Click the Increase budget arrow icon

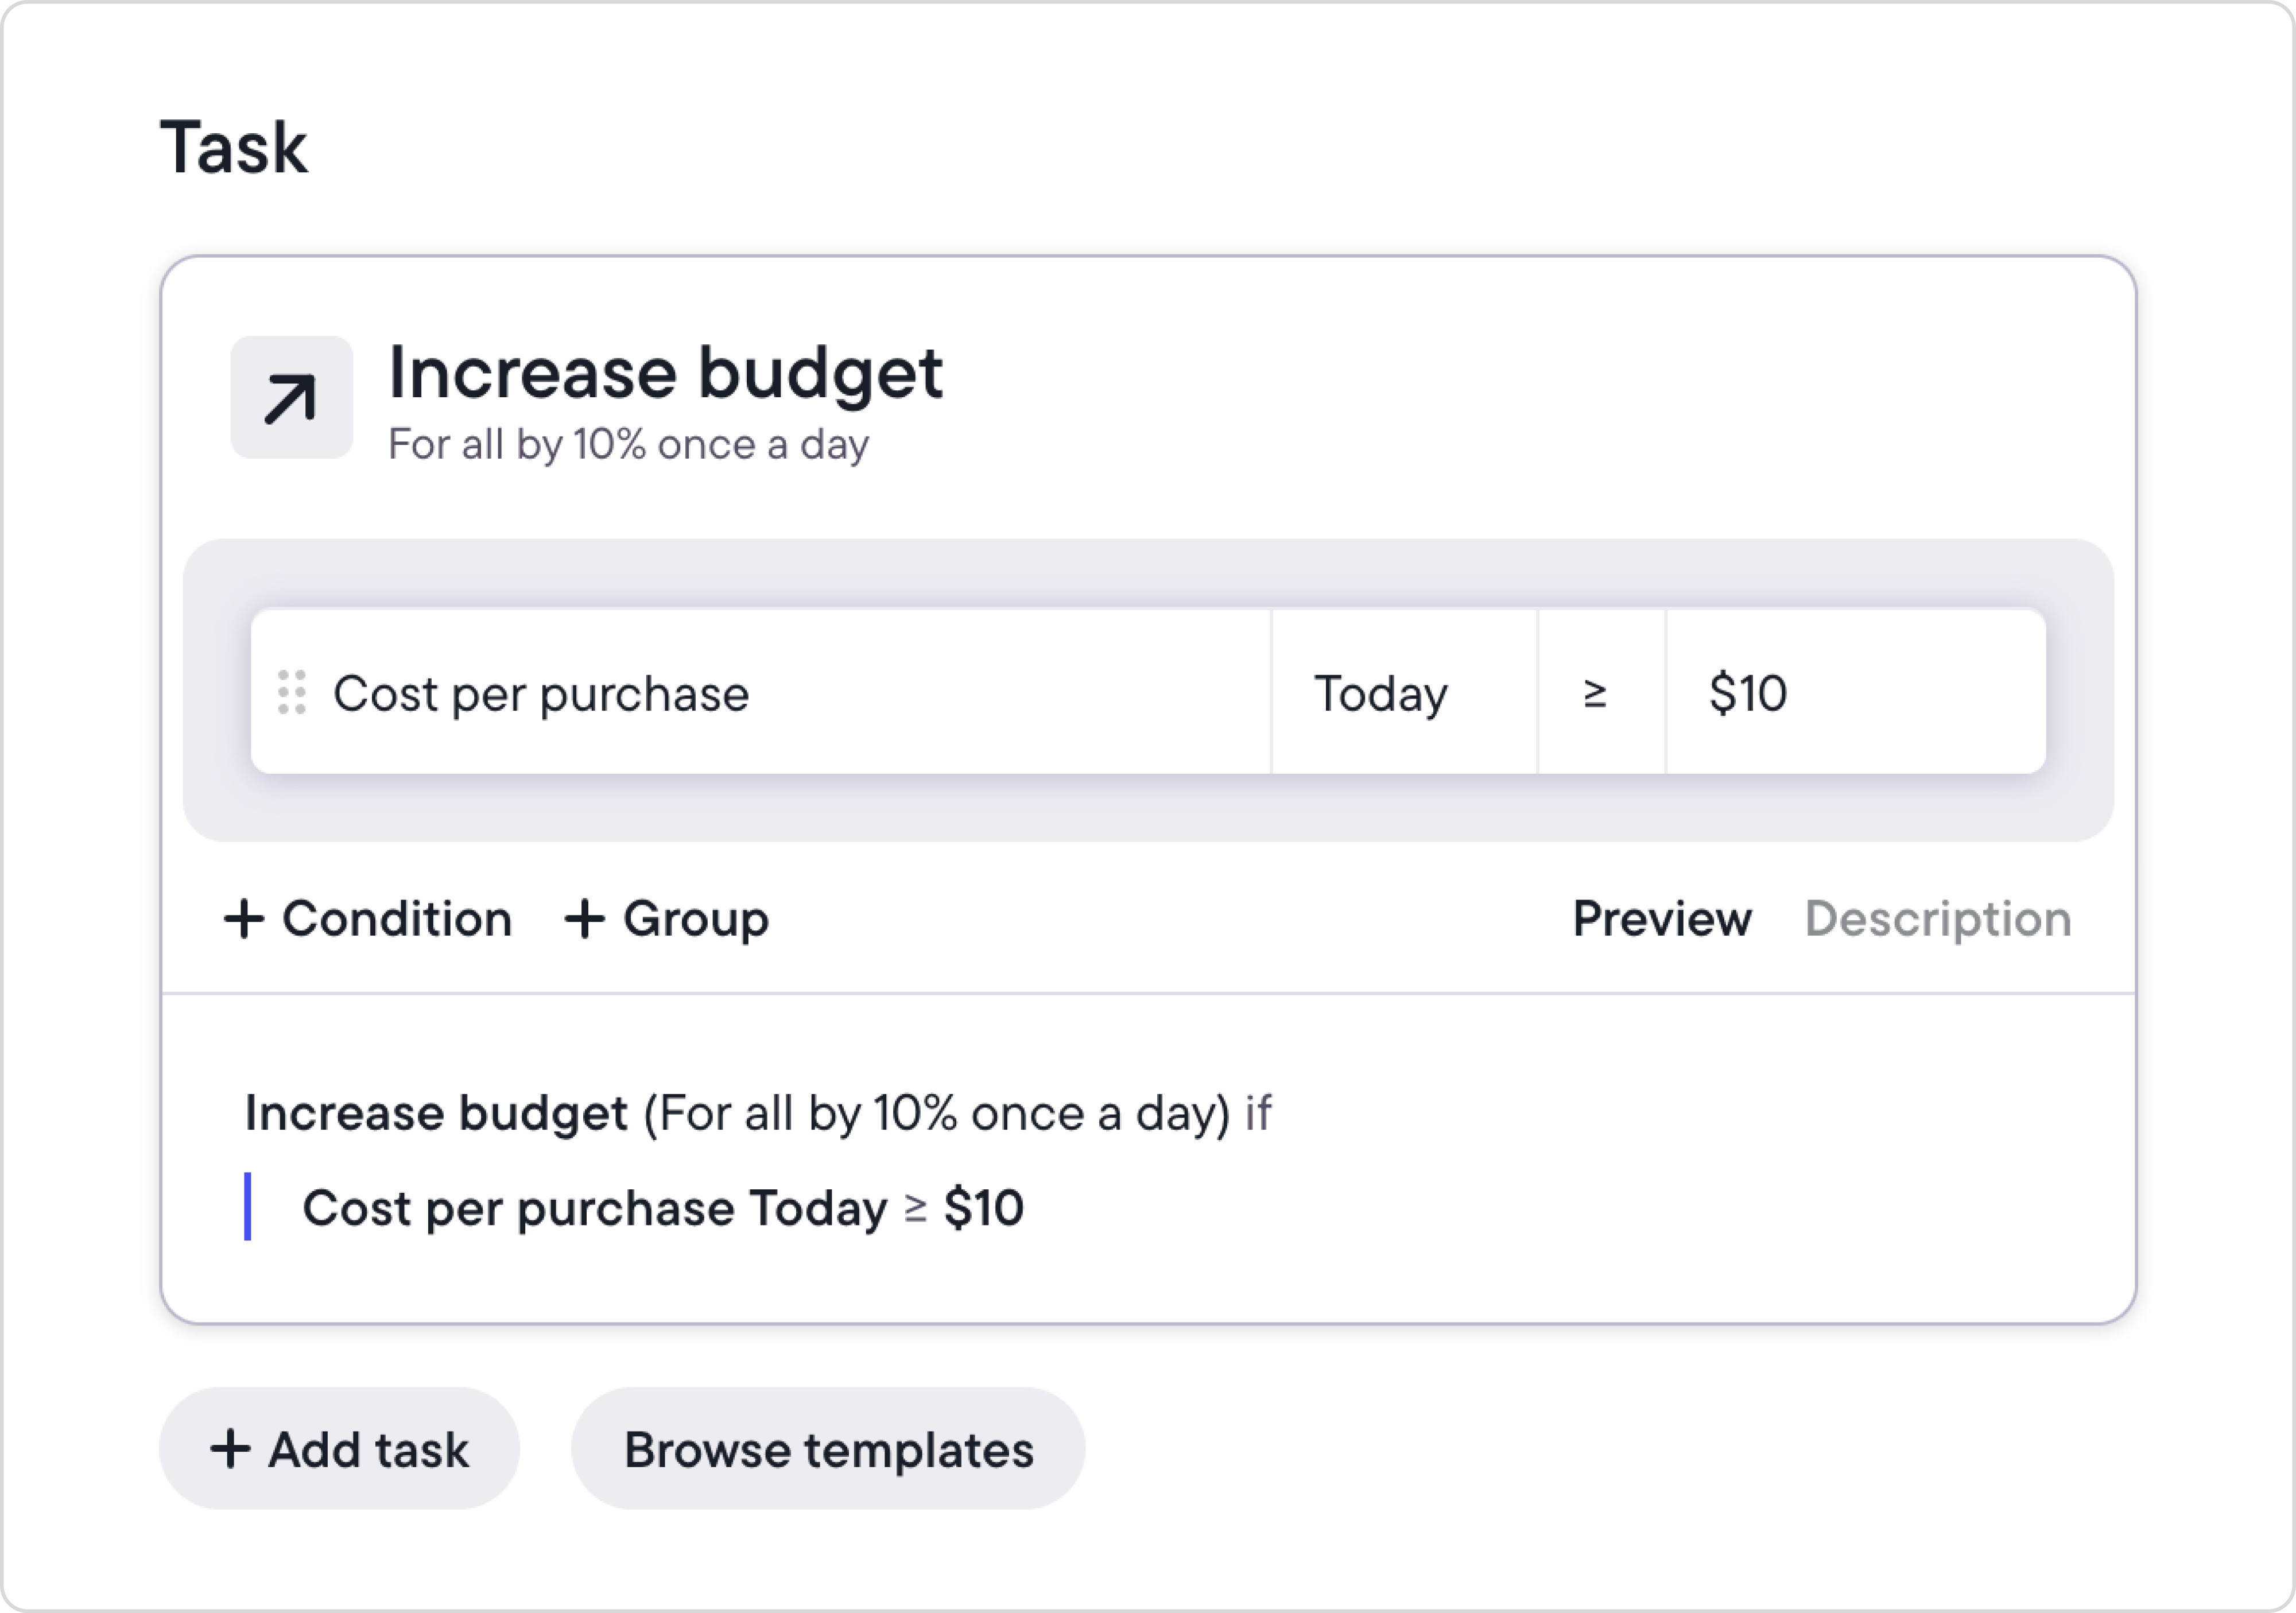coord(291,398)
